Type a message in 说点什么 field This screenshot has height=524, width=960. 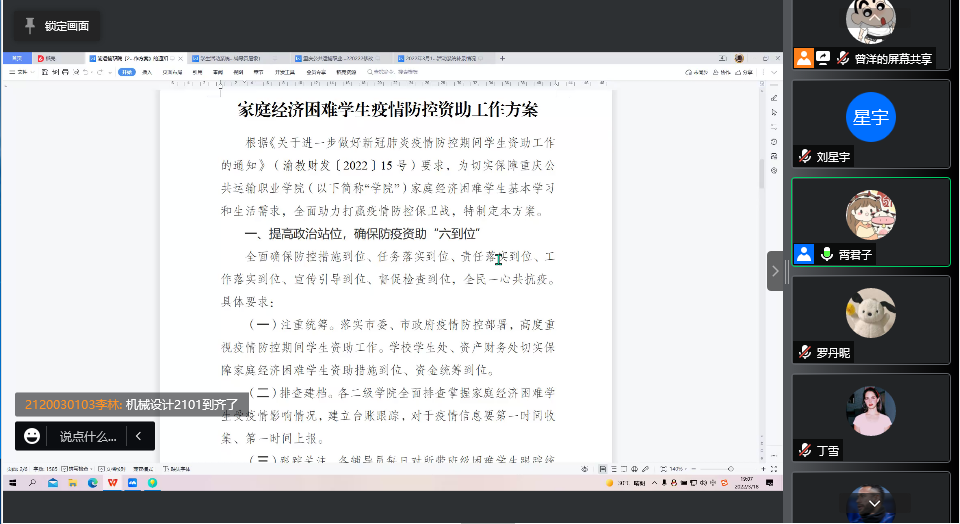tap(88, 436)
